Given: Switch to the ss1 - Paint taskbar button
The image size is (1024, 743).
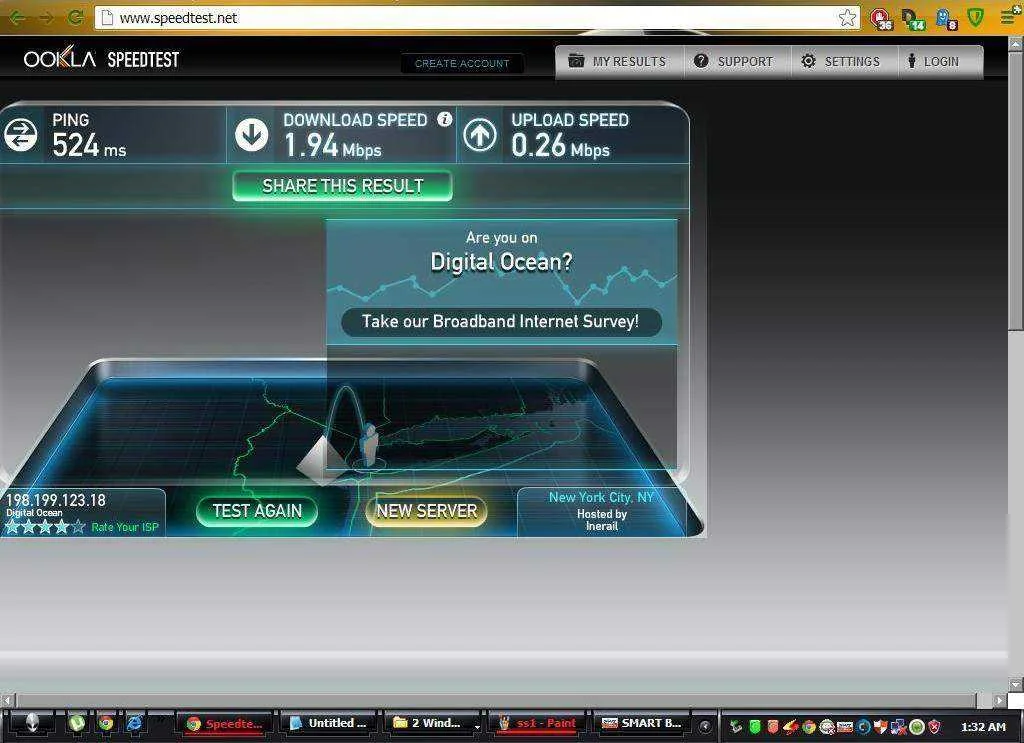Looking at the screenshot, I should pos(538,723).
